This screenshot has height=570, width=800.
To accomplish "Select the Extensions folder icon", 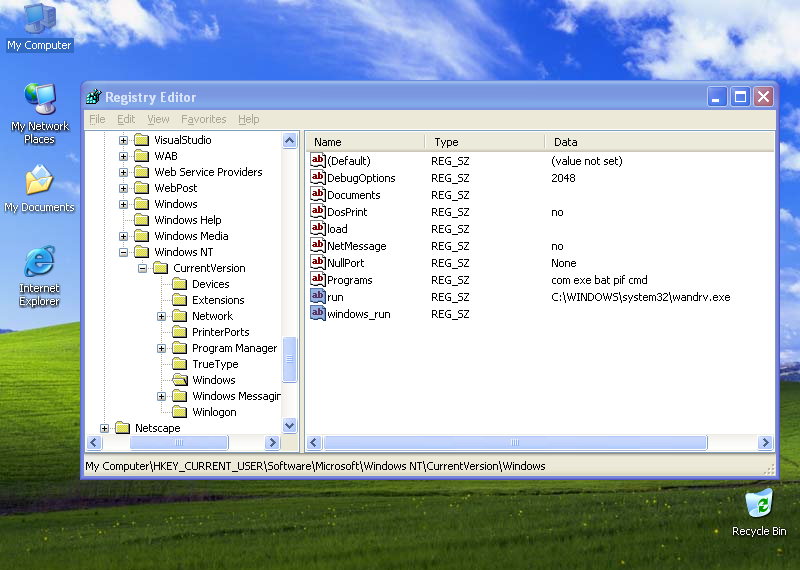I will pos(179,300).
